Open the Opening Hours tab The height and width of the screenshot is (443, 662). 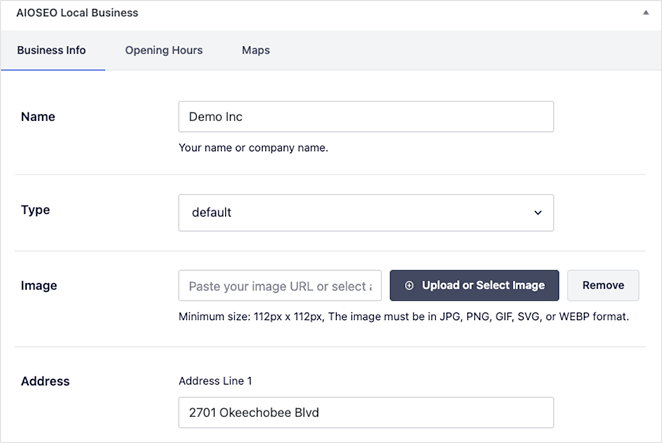tap(164, 50)
